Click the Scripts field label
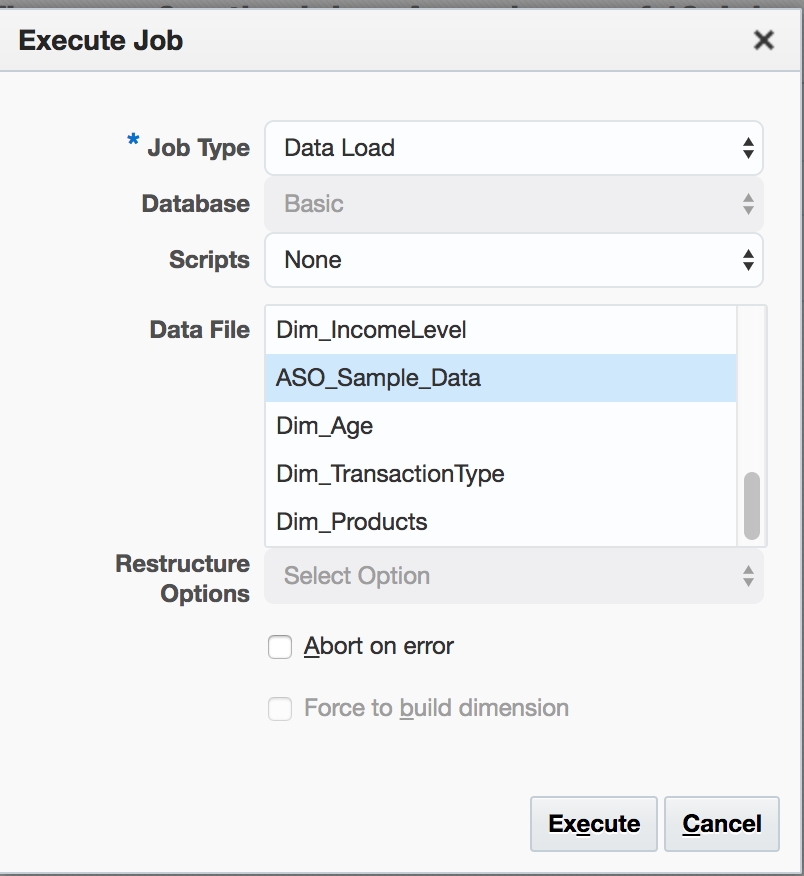The image size is (804, 876). [x=209, y=260]
